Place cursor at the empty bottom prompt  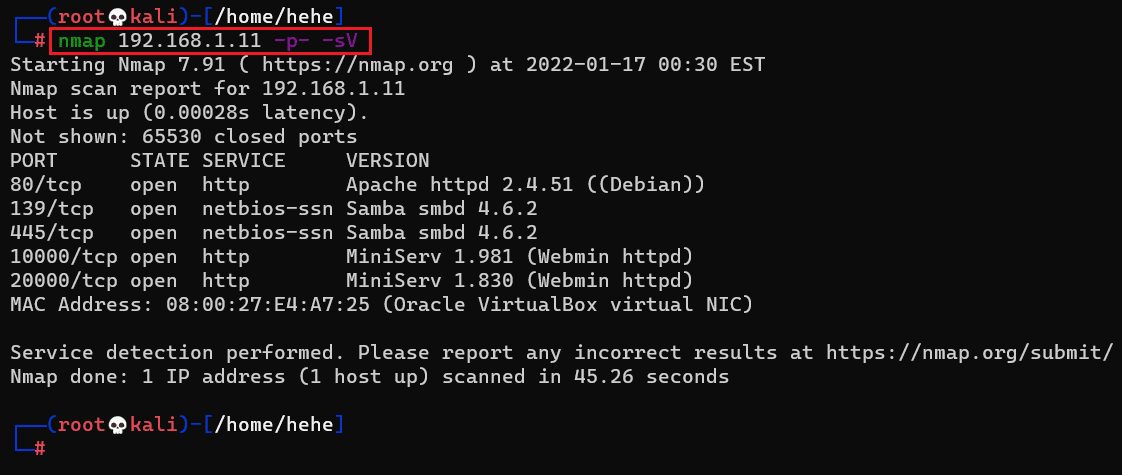pyautogui.click(x=60, y=449)
